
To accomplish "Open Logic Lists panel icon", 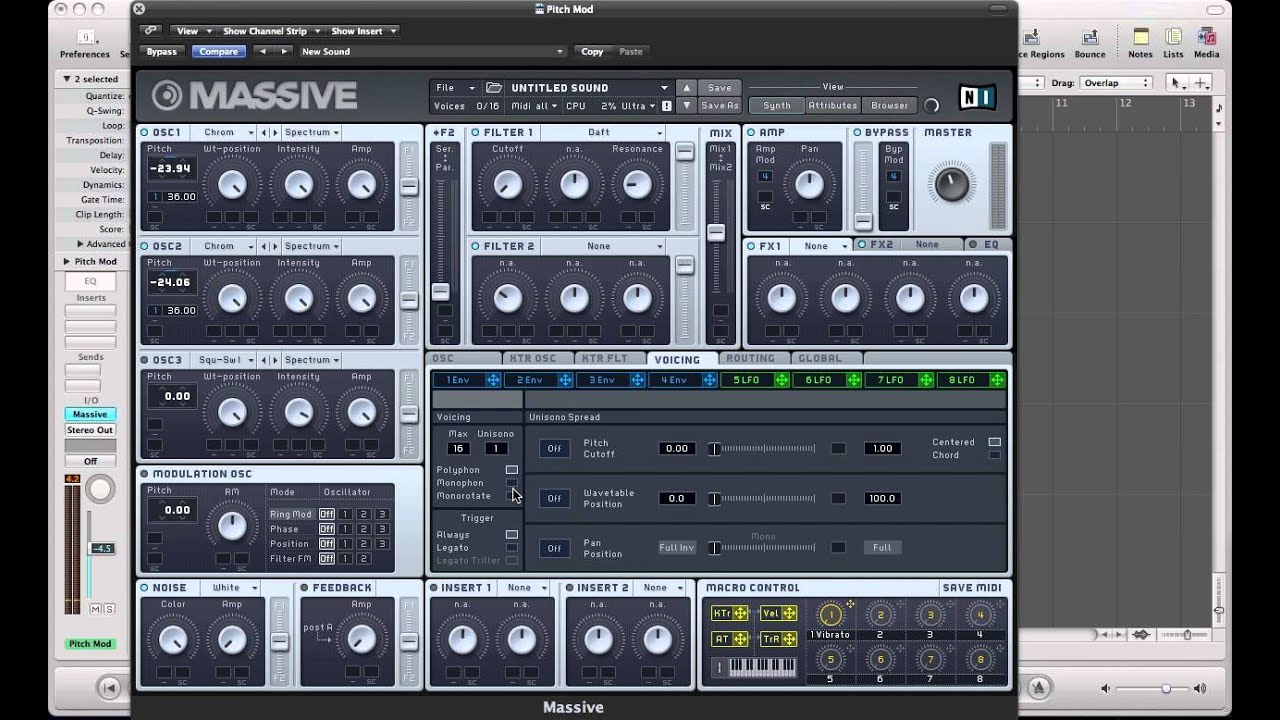I will point(1173,39).
